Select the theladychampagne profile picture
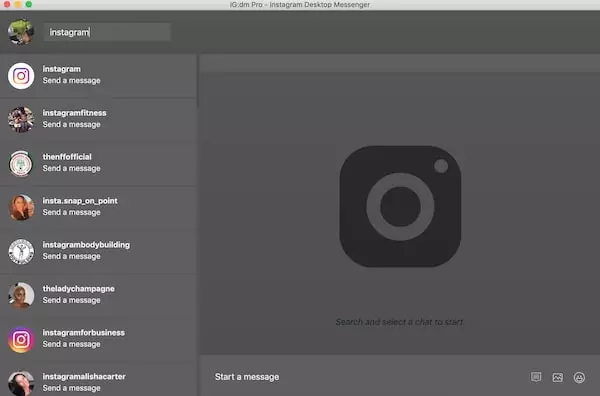The width and height of the screenshot is (600, 396). 21,295
